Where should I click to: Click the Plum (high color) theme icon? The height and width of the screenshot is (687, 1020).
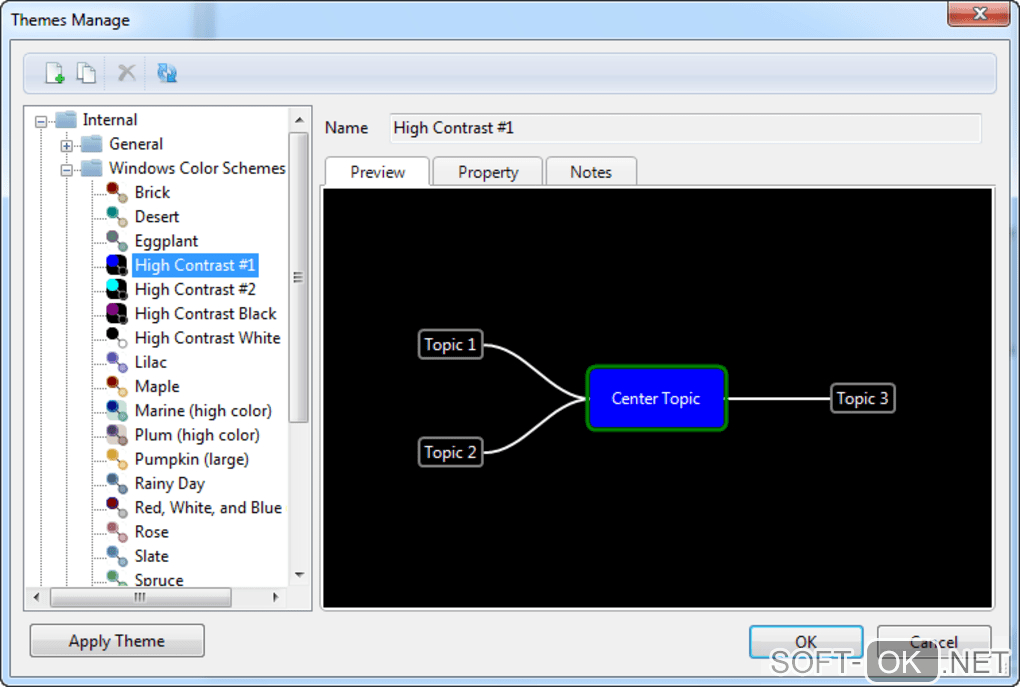117,435
